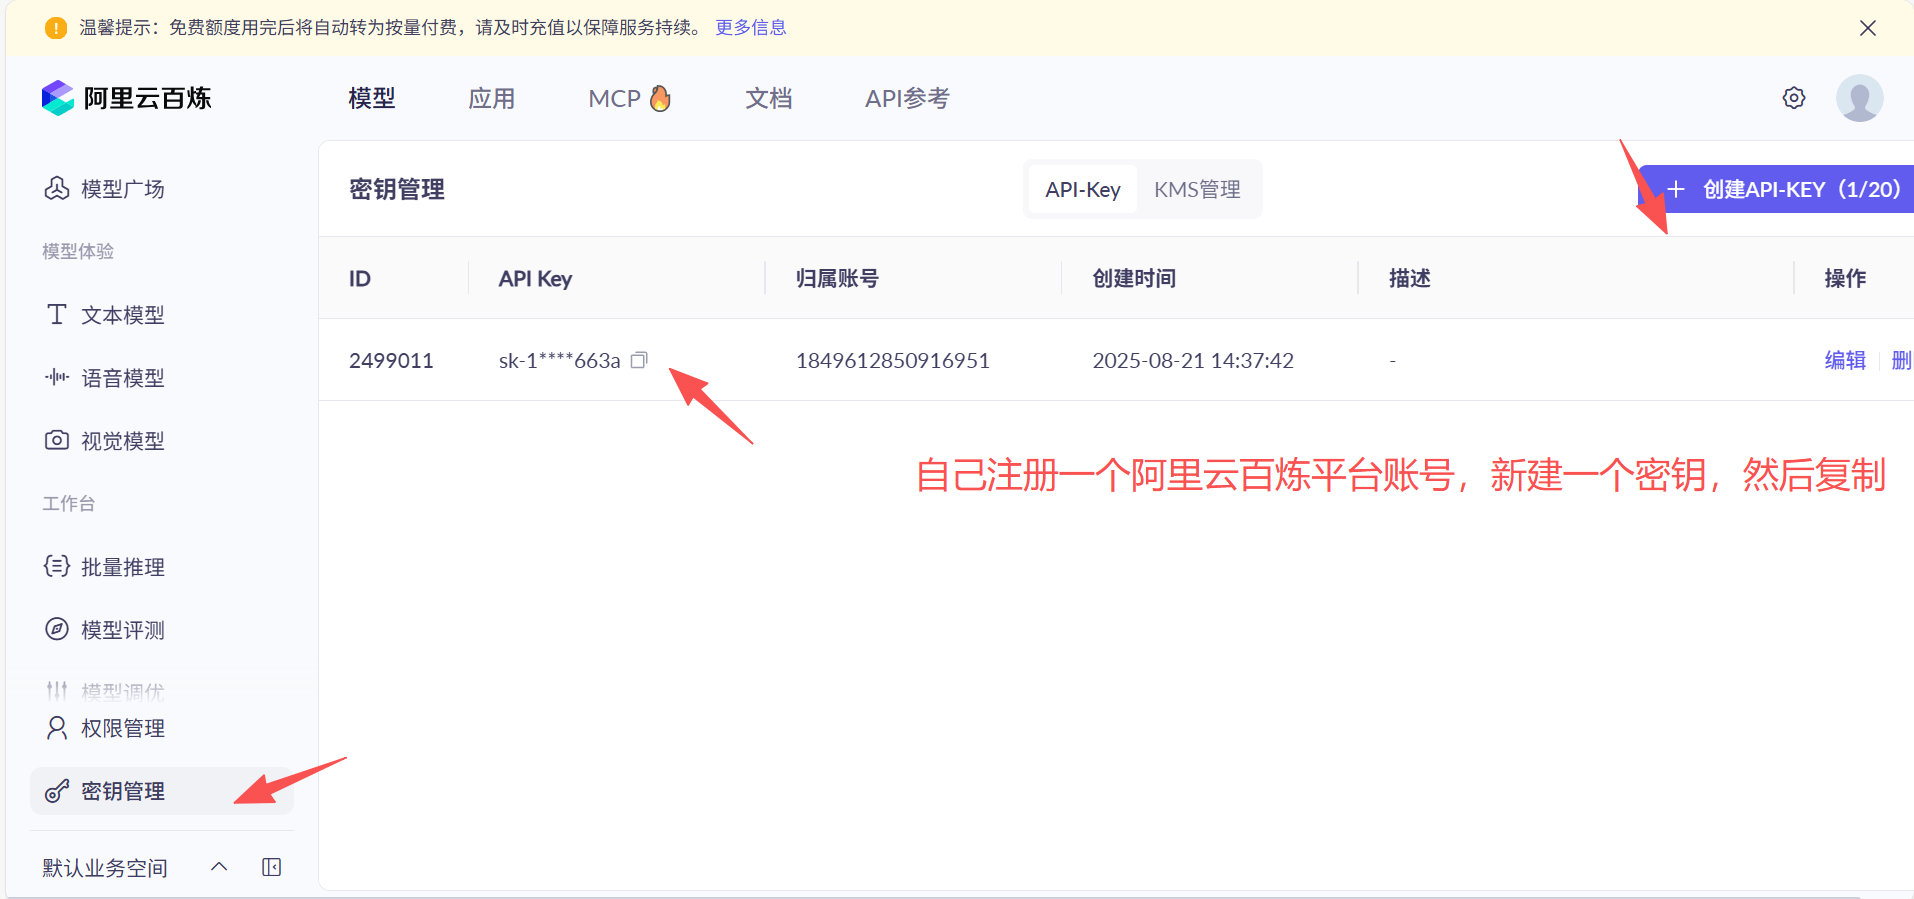Open the user avatar menu
Screen dimensions: 1914x899
pos(1859,98)
